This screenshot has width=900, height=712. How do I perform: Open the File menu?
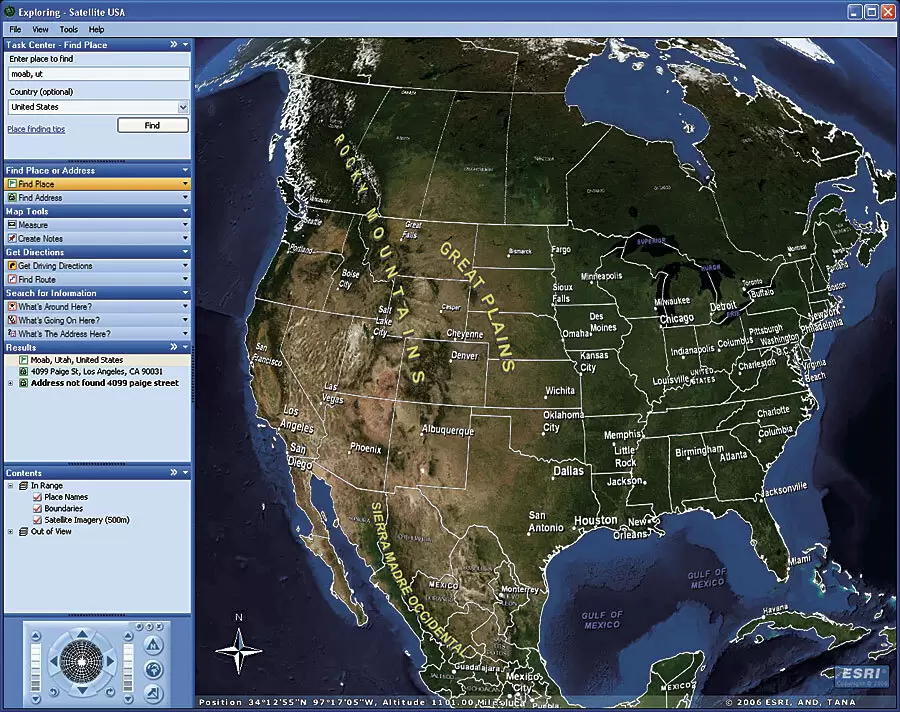(15, 29)
